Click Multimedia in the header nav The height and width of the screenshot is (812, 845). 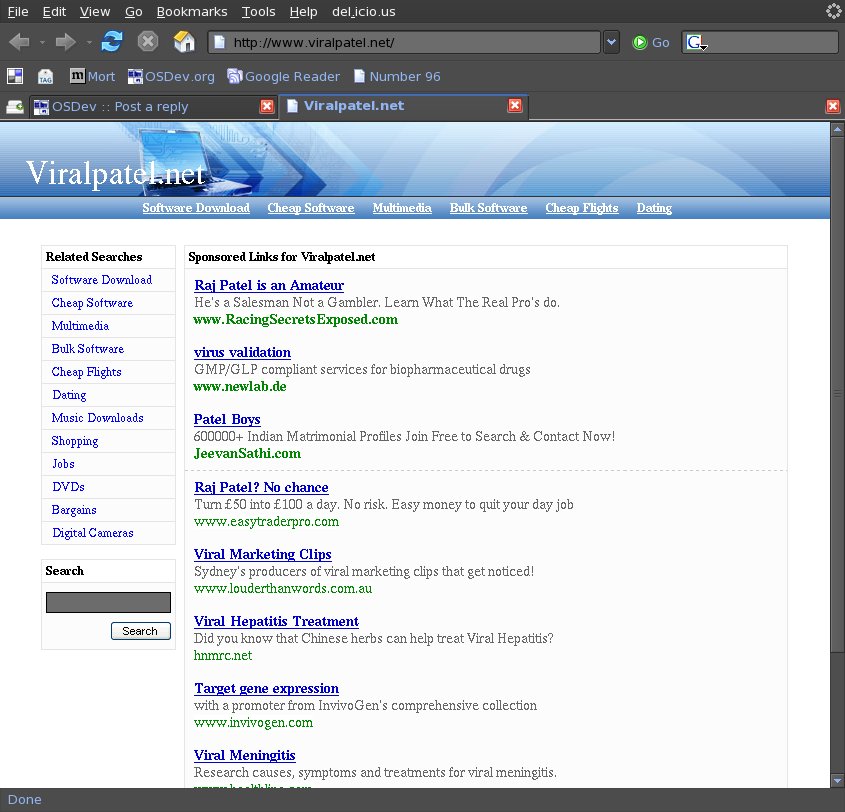pos(402,208)
